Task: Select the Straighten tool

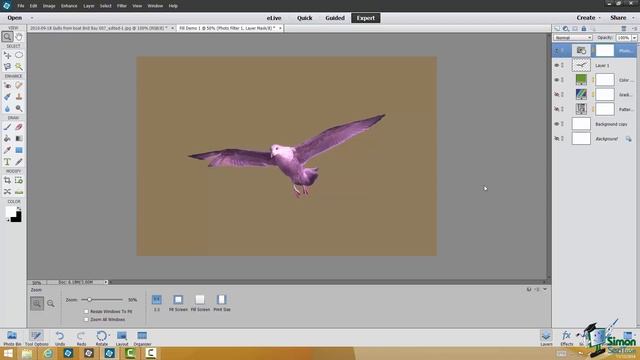Action: (19, 191)
